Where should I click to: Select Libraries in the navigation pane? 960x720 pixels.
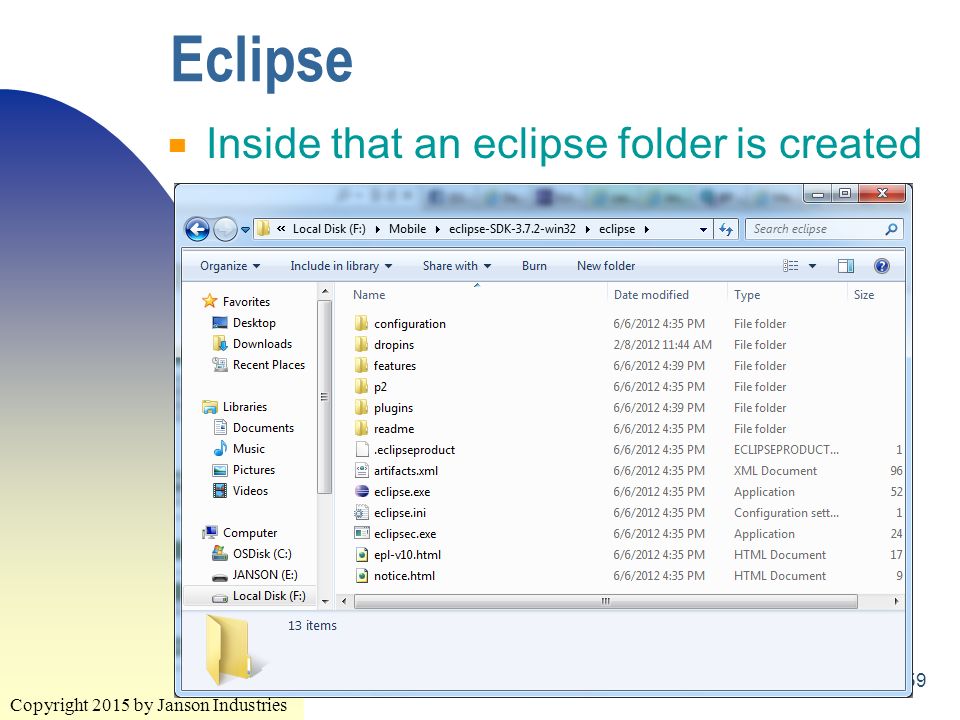point(244,407)
